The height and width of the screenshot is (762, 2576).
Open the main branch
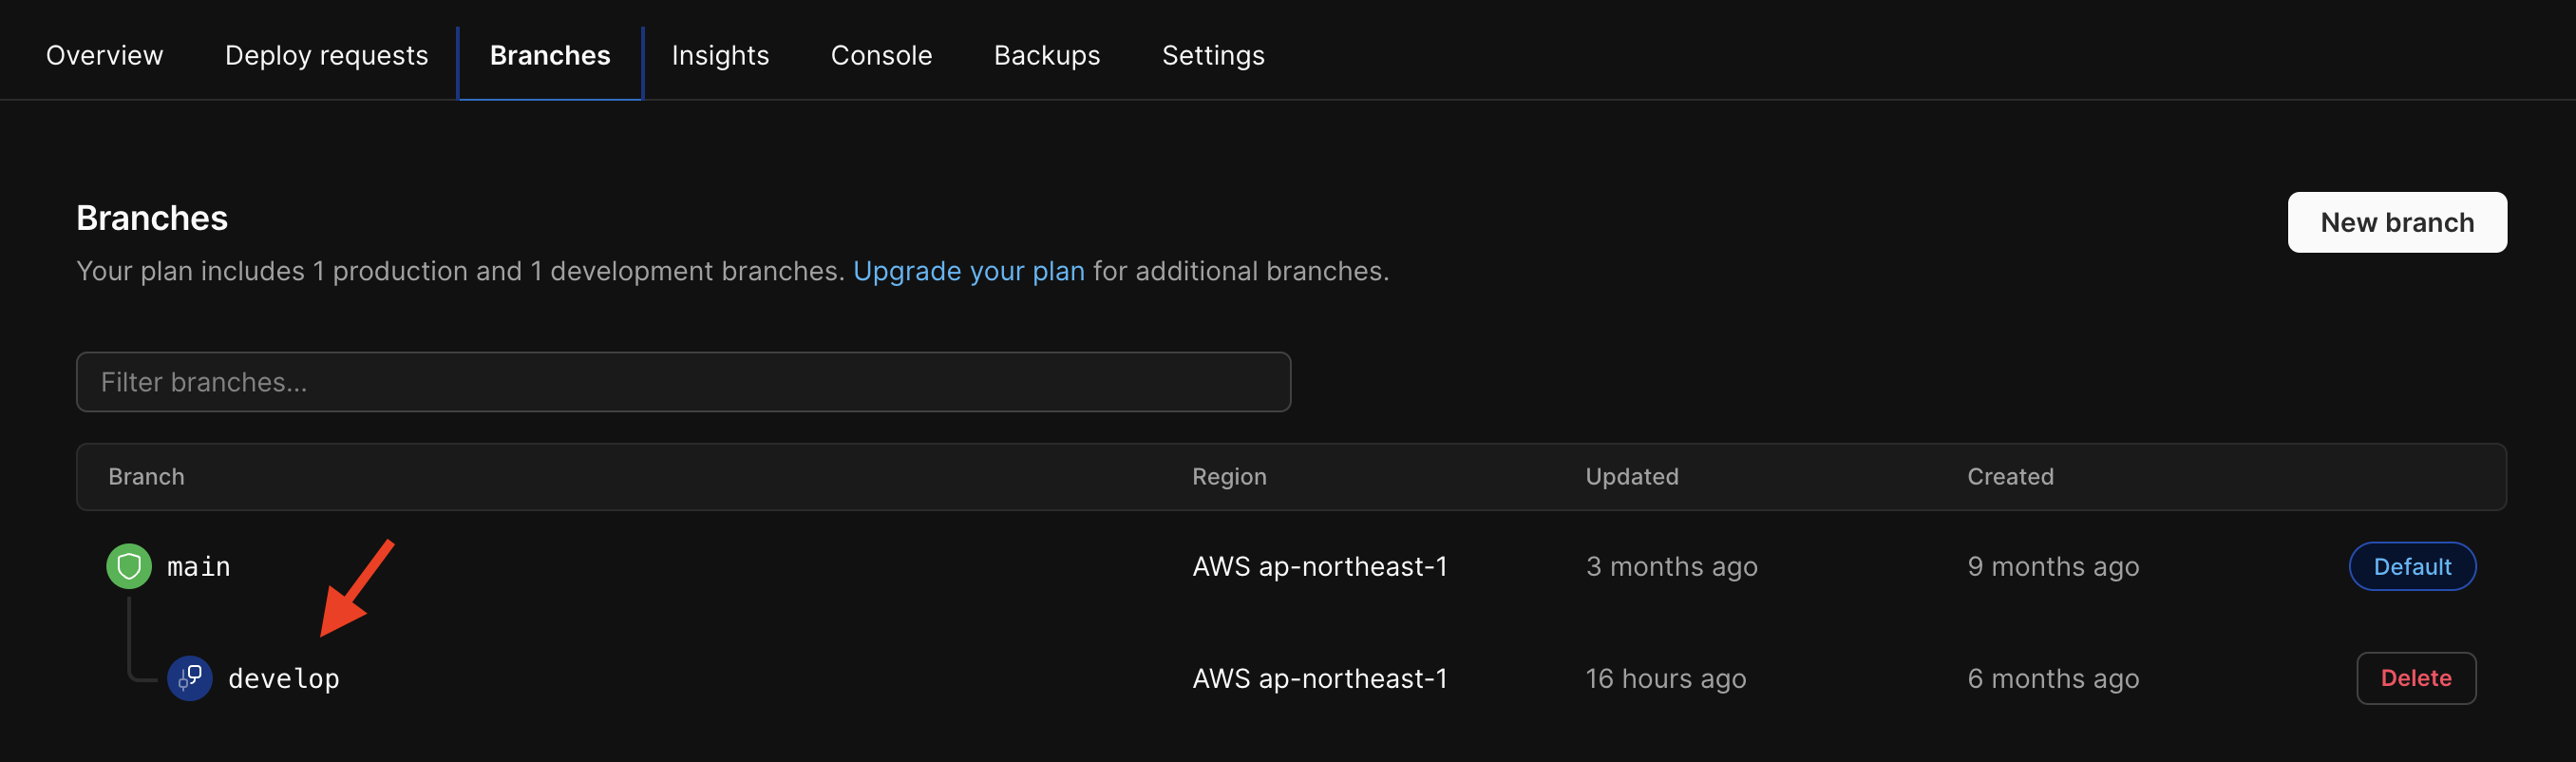pos(199,566)
